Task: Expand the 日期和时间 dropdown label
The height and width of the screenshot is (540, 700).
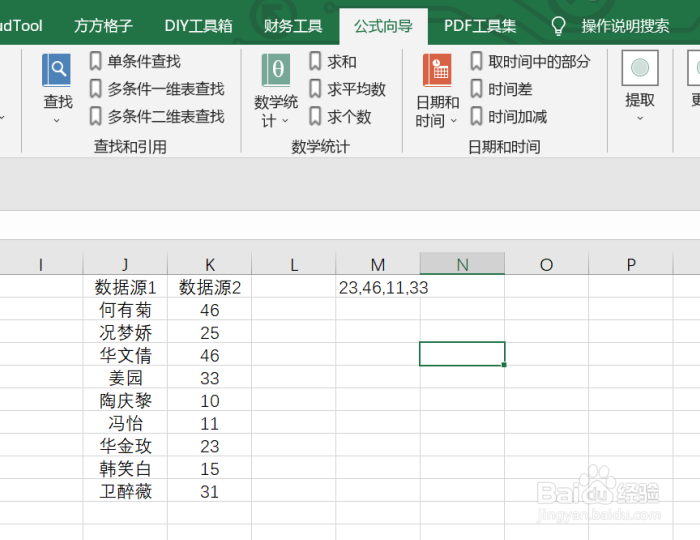Action: point(437,111)
